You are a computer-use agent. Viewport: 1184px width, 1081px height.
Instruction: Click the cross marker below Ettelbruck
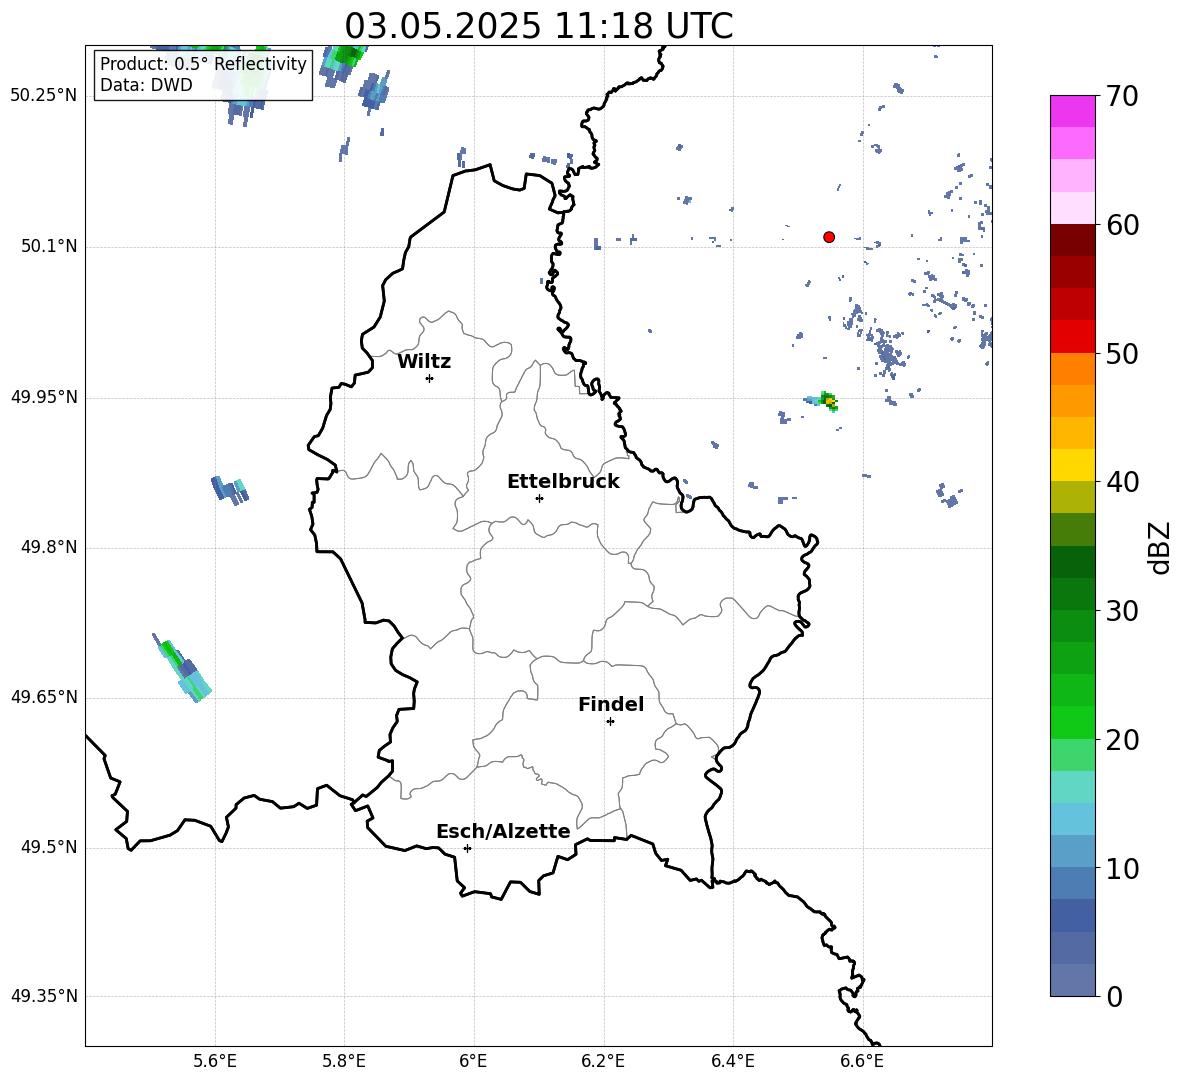pos(539,498)
